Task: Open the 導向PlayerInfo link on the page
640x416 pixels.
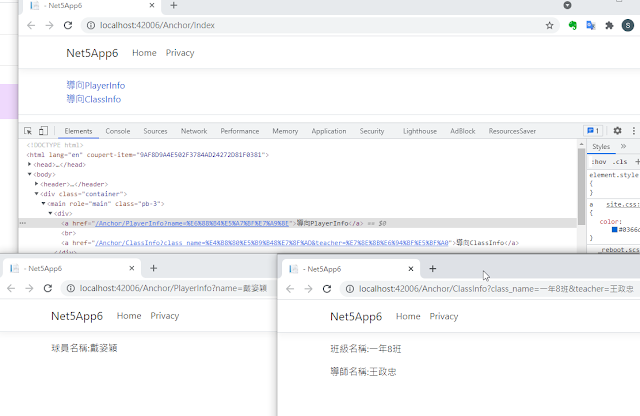Action: (x=96, y=85)
